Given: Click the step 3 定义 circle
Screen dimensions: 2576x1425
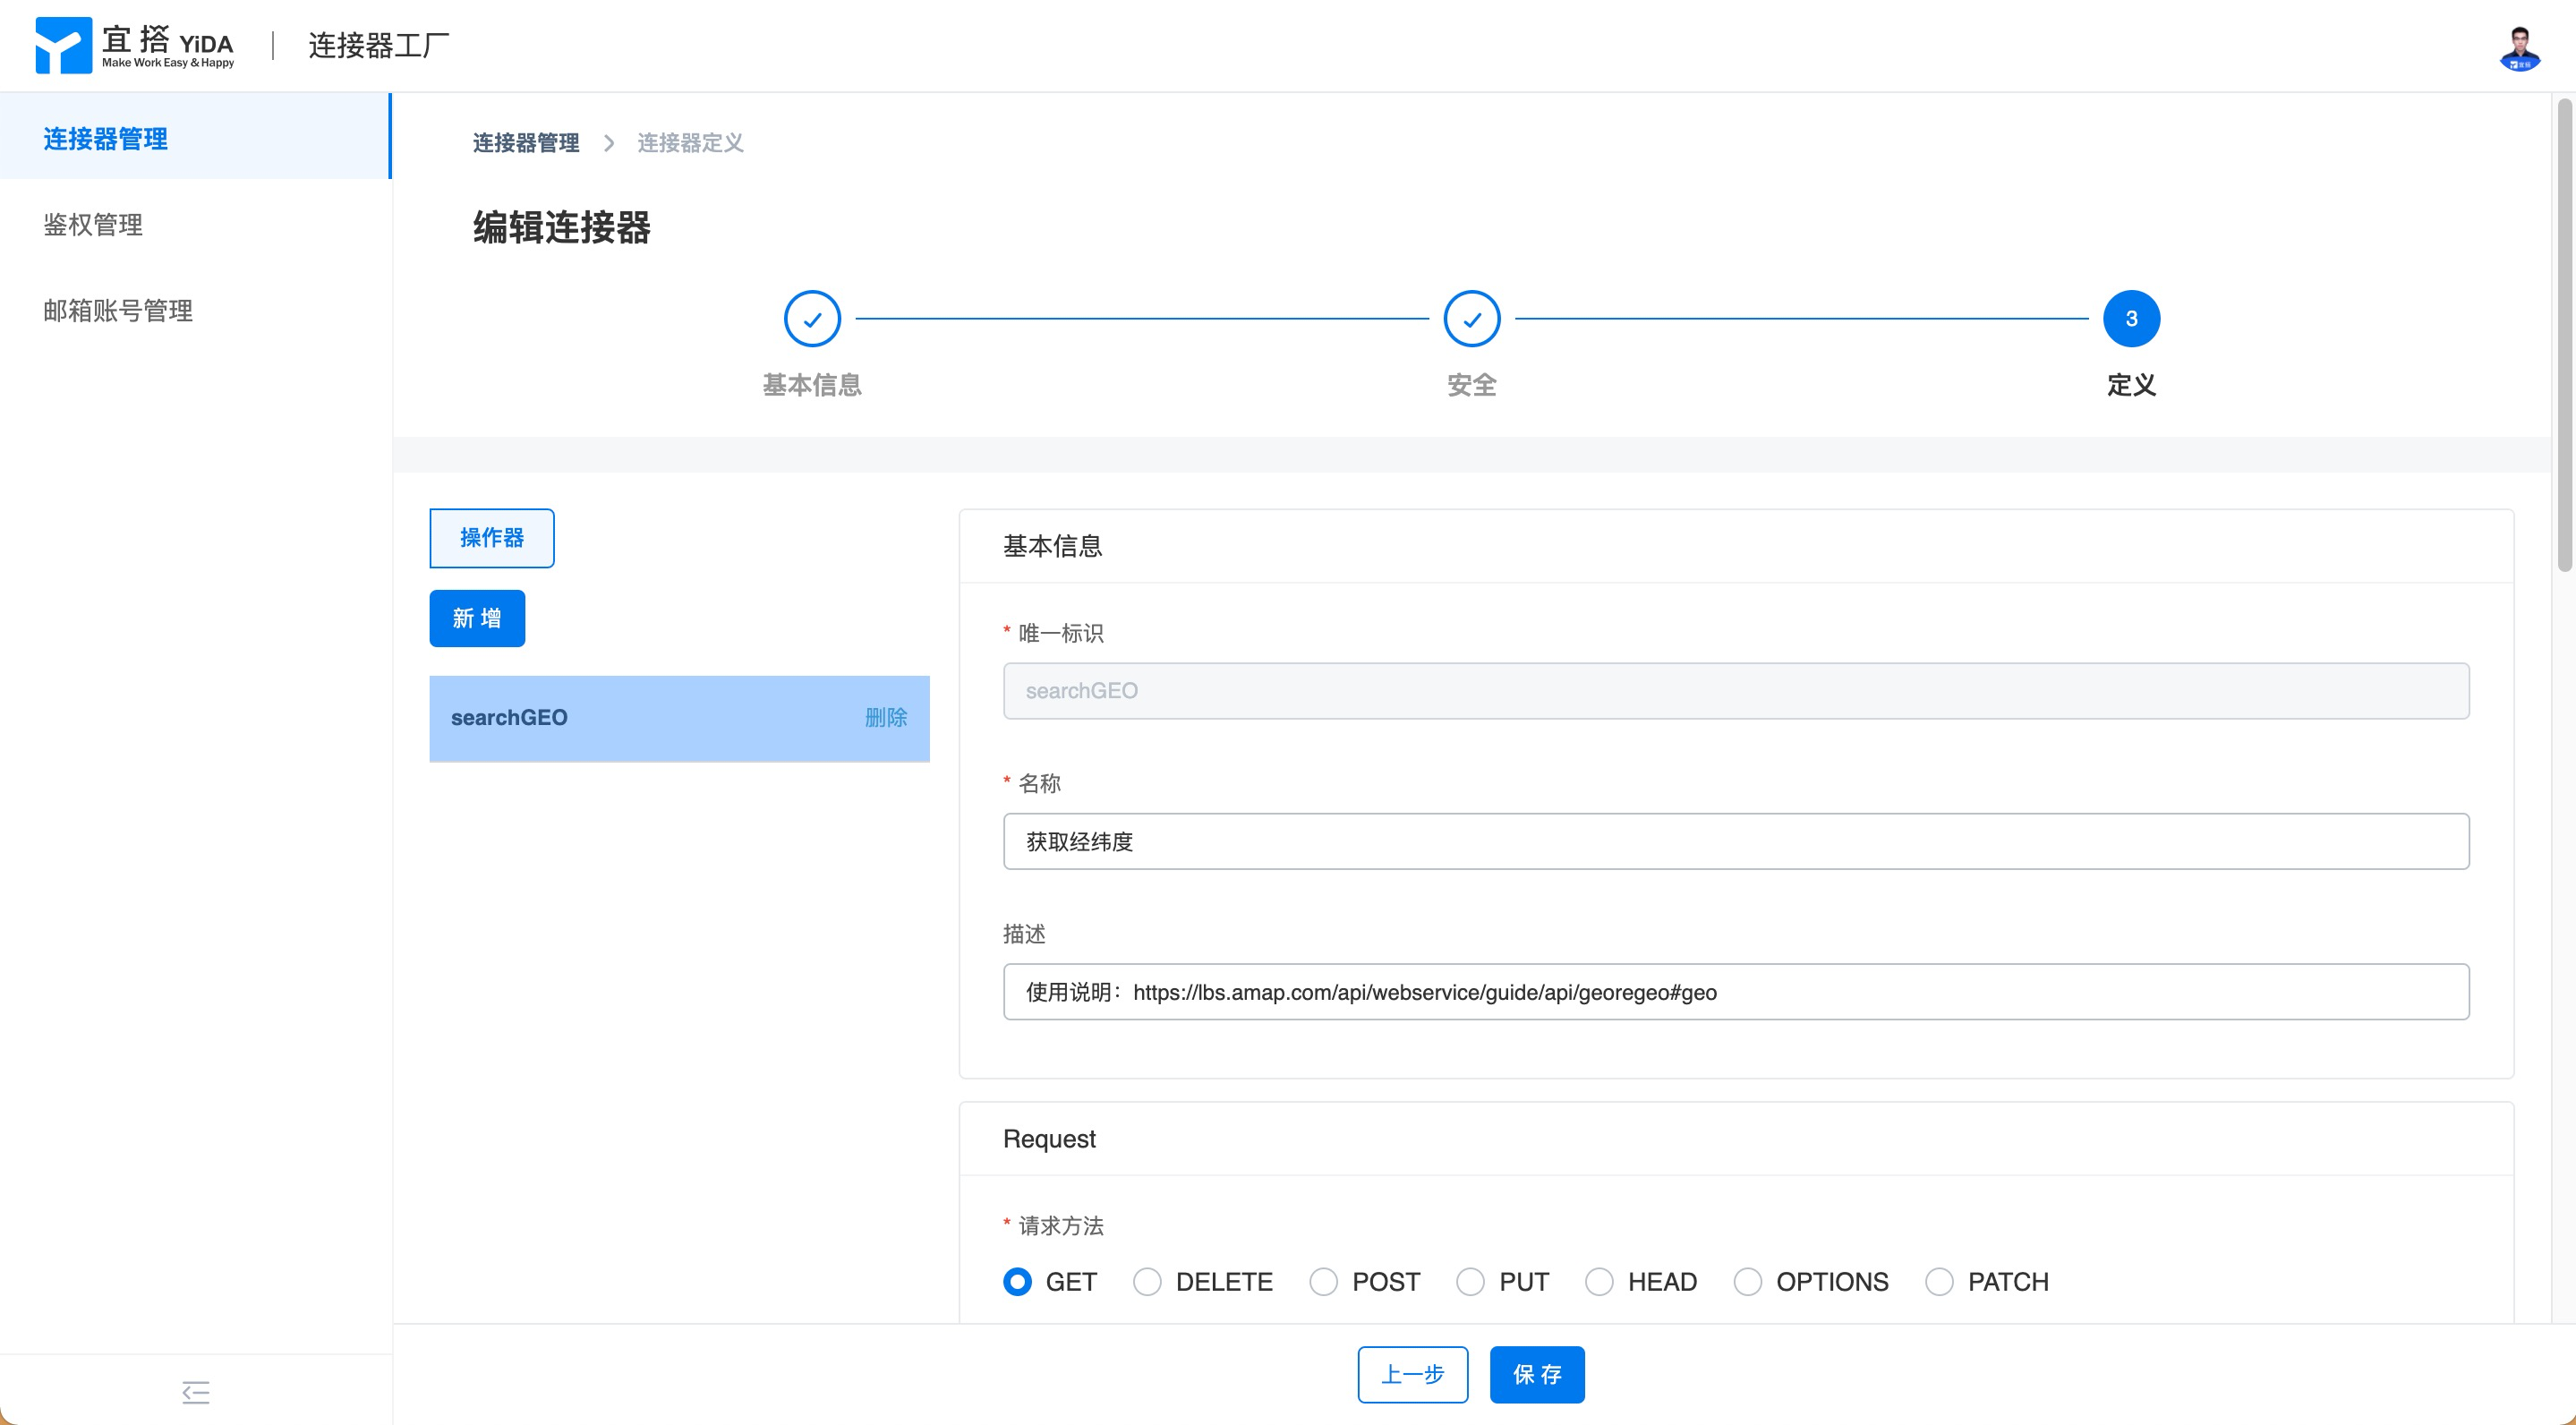Looking at the screenshot, I should (x=2131, y=319).
